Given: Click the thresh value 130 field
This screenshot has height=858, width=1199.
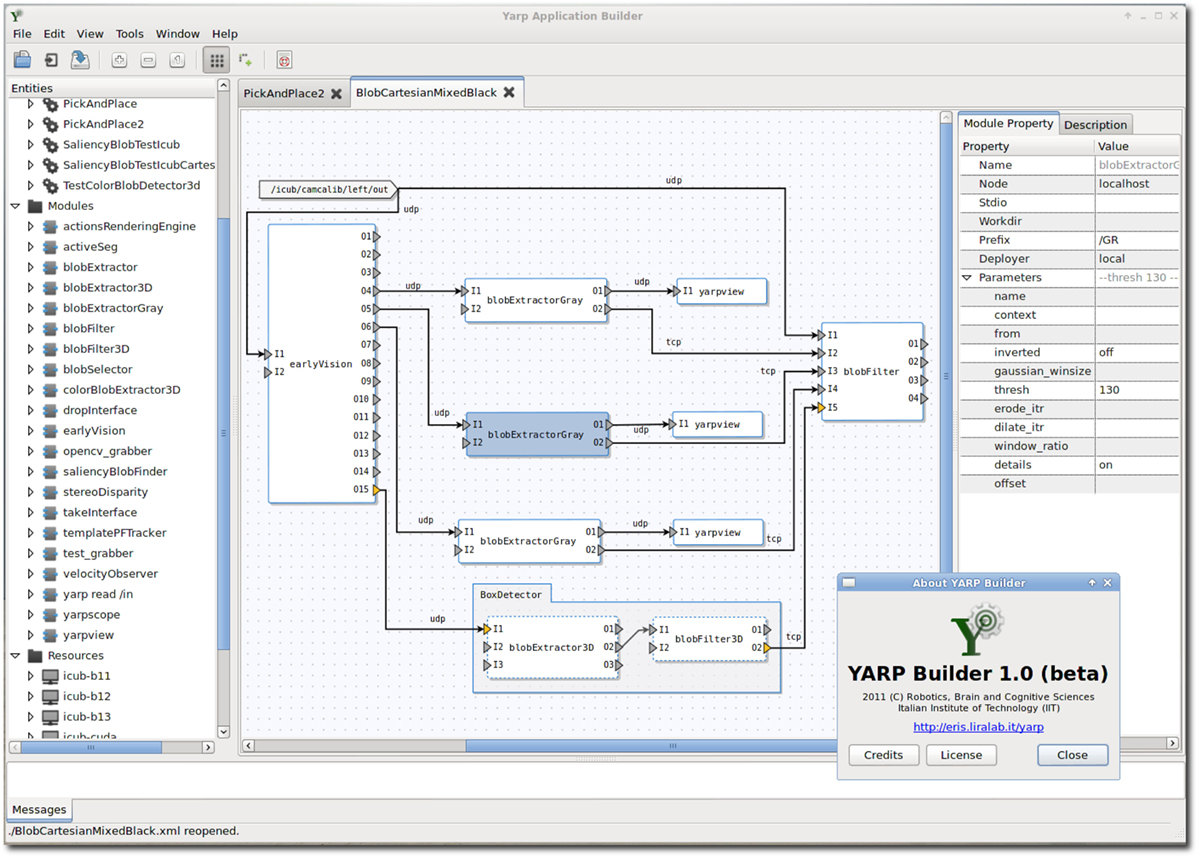Looking at the screenshot, I should click(1137, 390).
